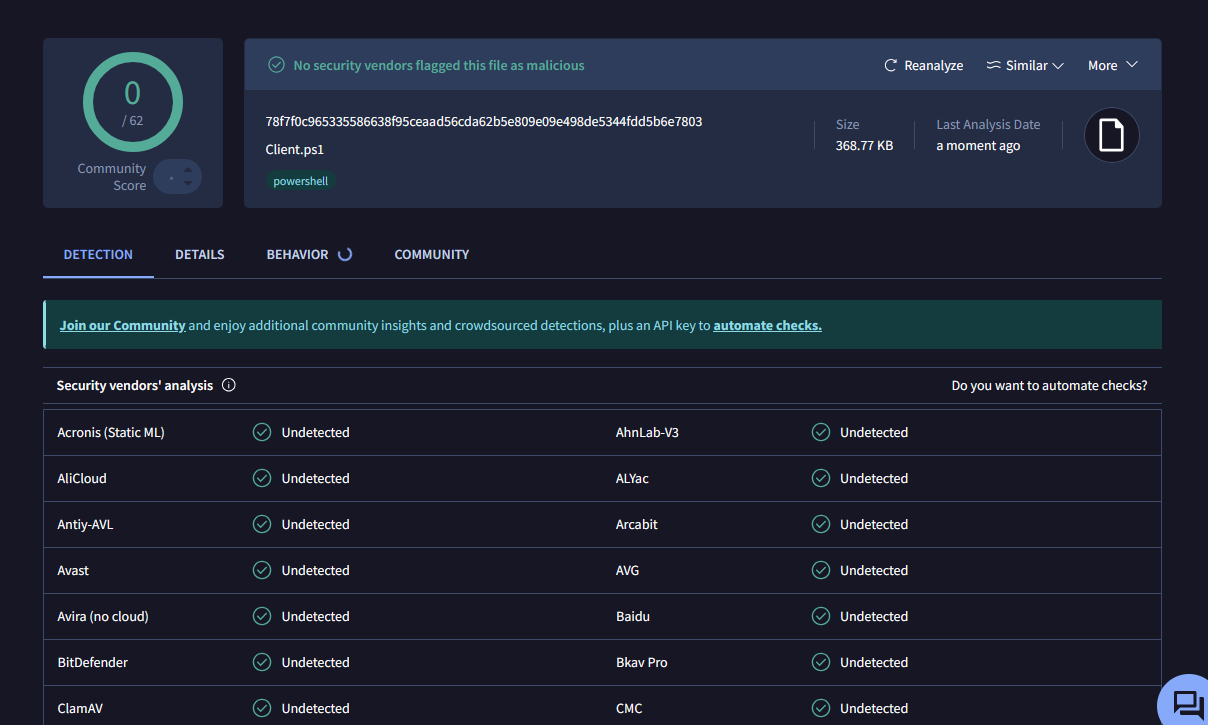
Task: Switch to the Details tab
Action: 199,254
